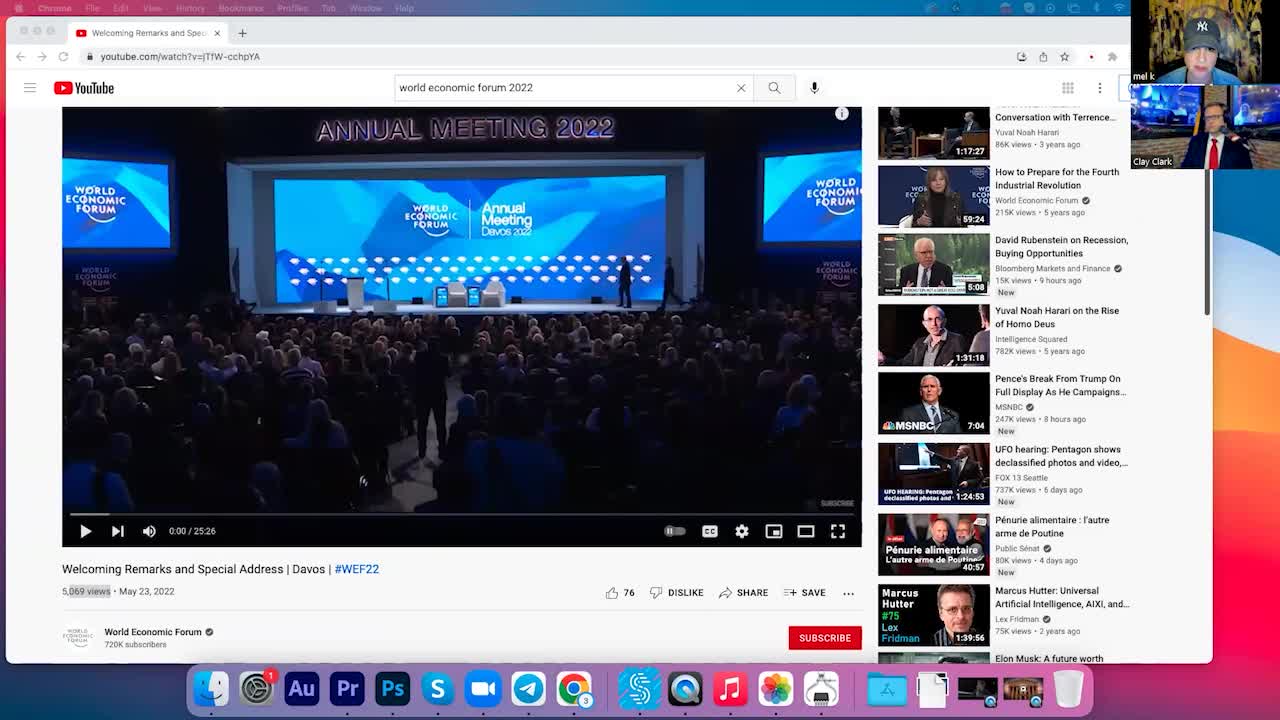Image resolution: width=1280 pixels, height=720 pixels.
Task: Open the Chrome Edit menu
Action: tap(121, 8)
